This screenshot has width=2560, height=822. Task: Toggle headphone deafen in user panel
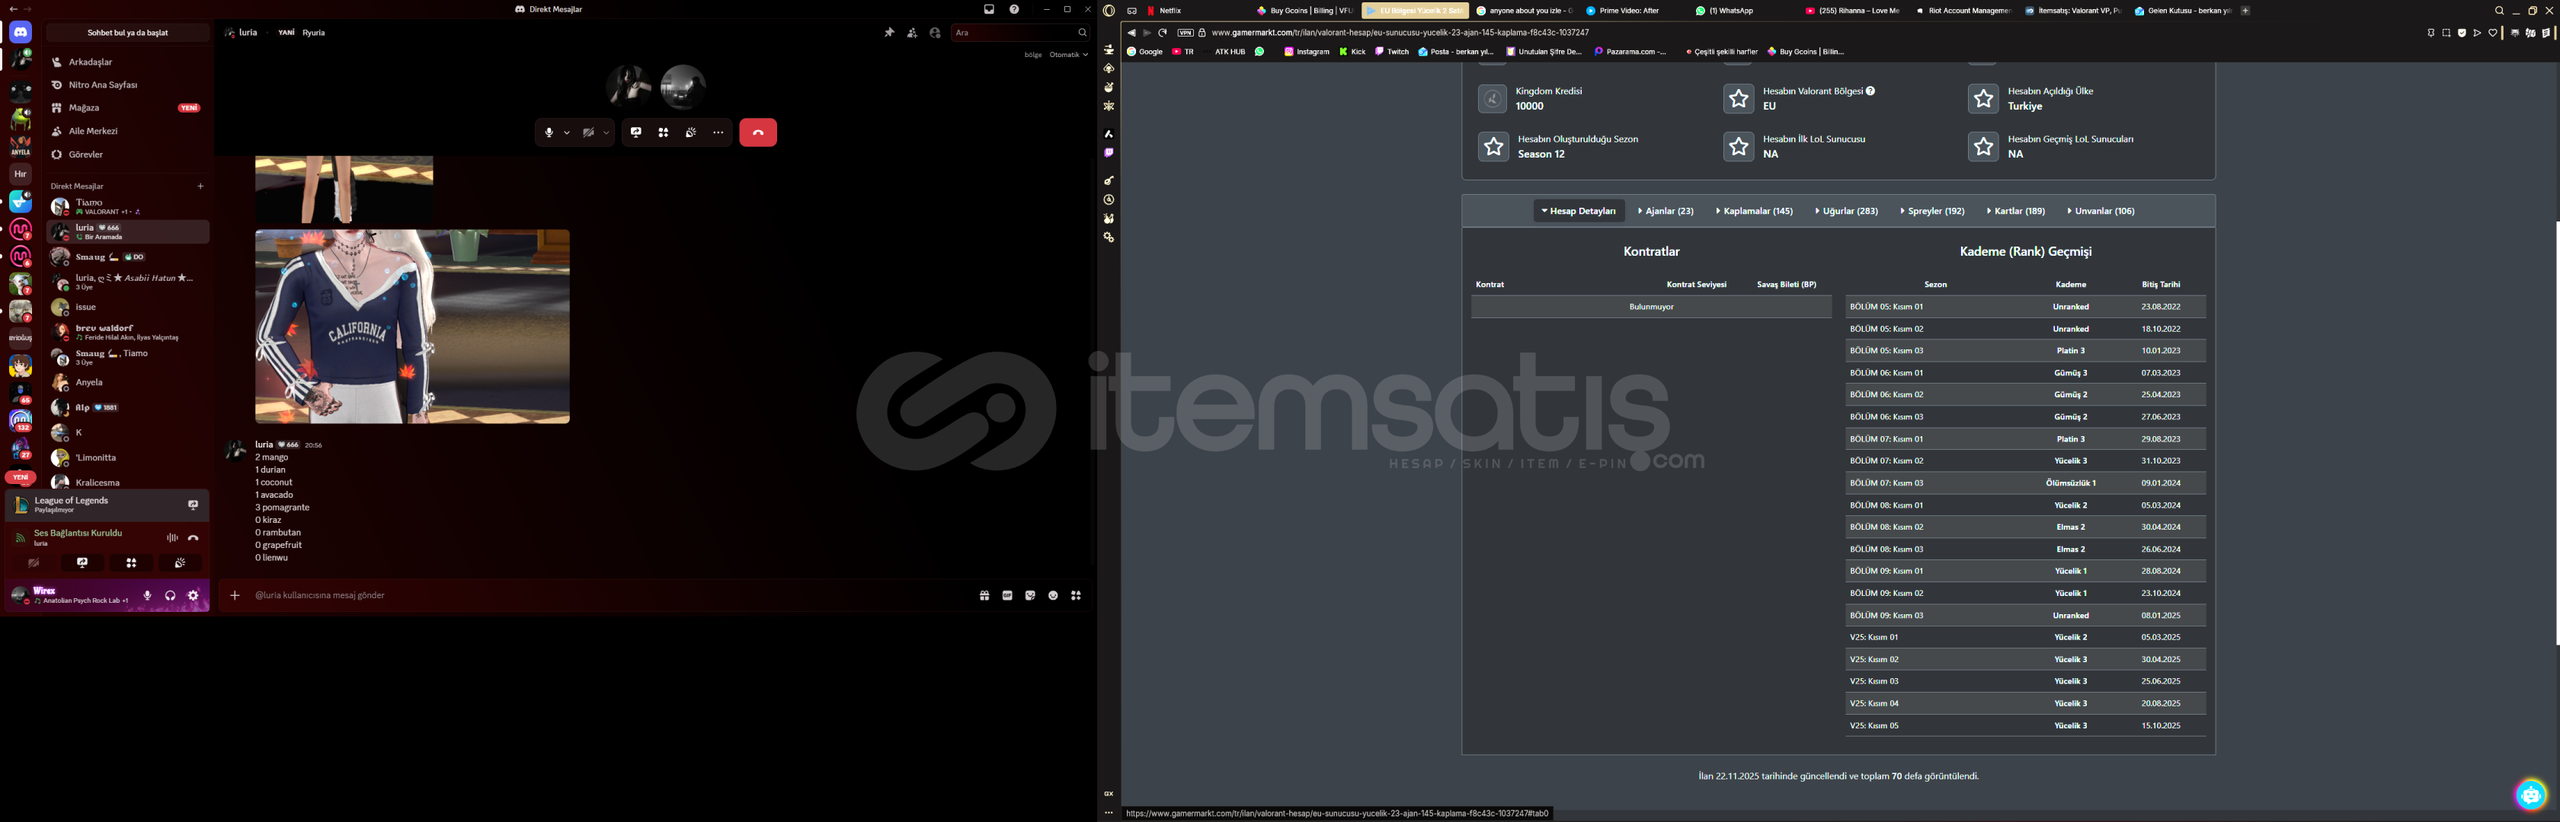(x=170, y=596)
